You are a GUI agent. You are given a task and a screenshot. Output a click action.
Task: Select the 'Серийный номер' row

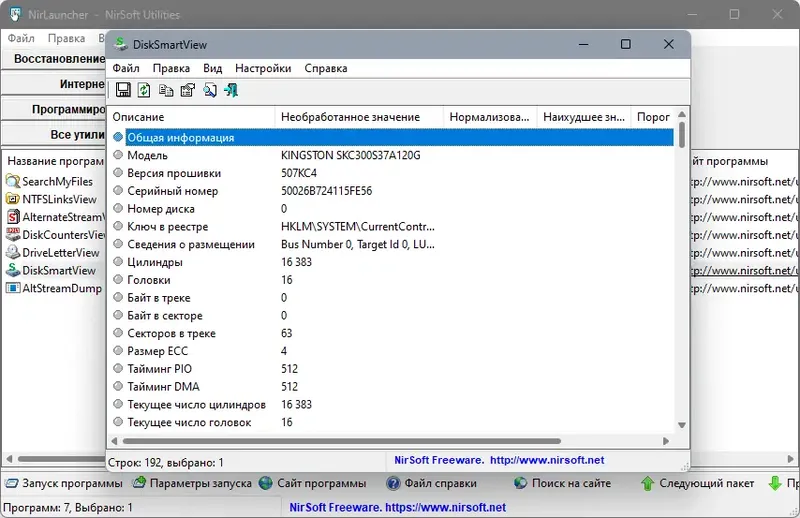(392, 191)
